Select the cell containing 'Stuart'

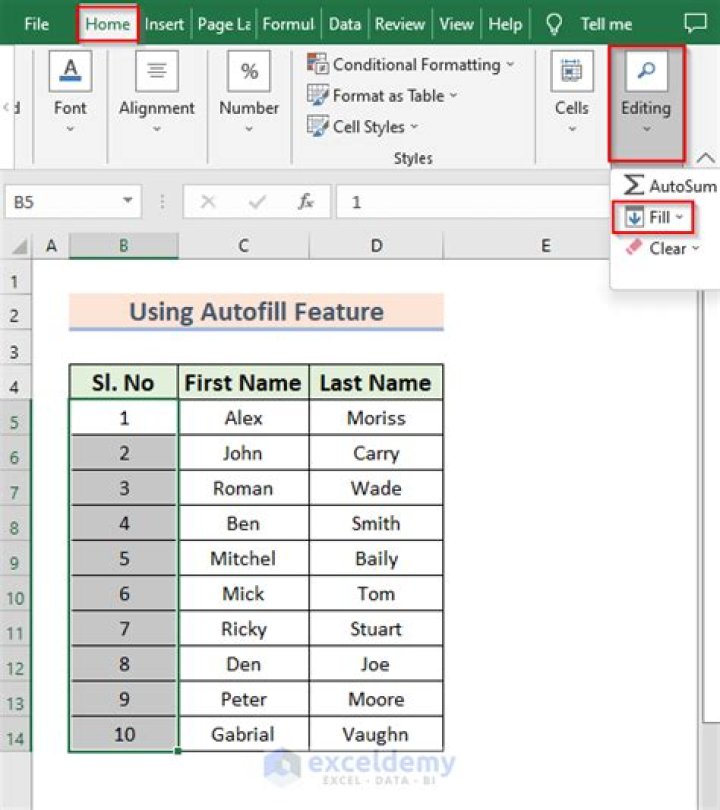coord(376,628)
